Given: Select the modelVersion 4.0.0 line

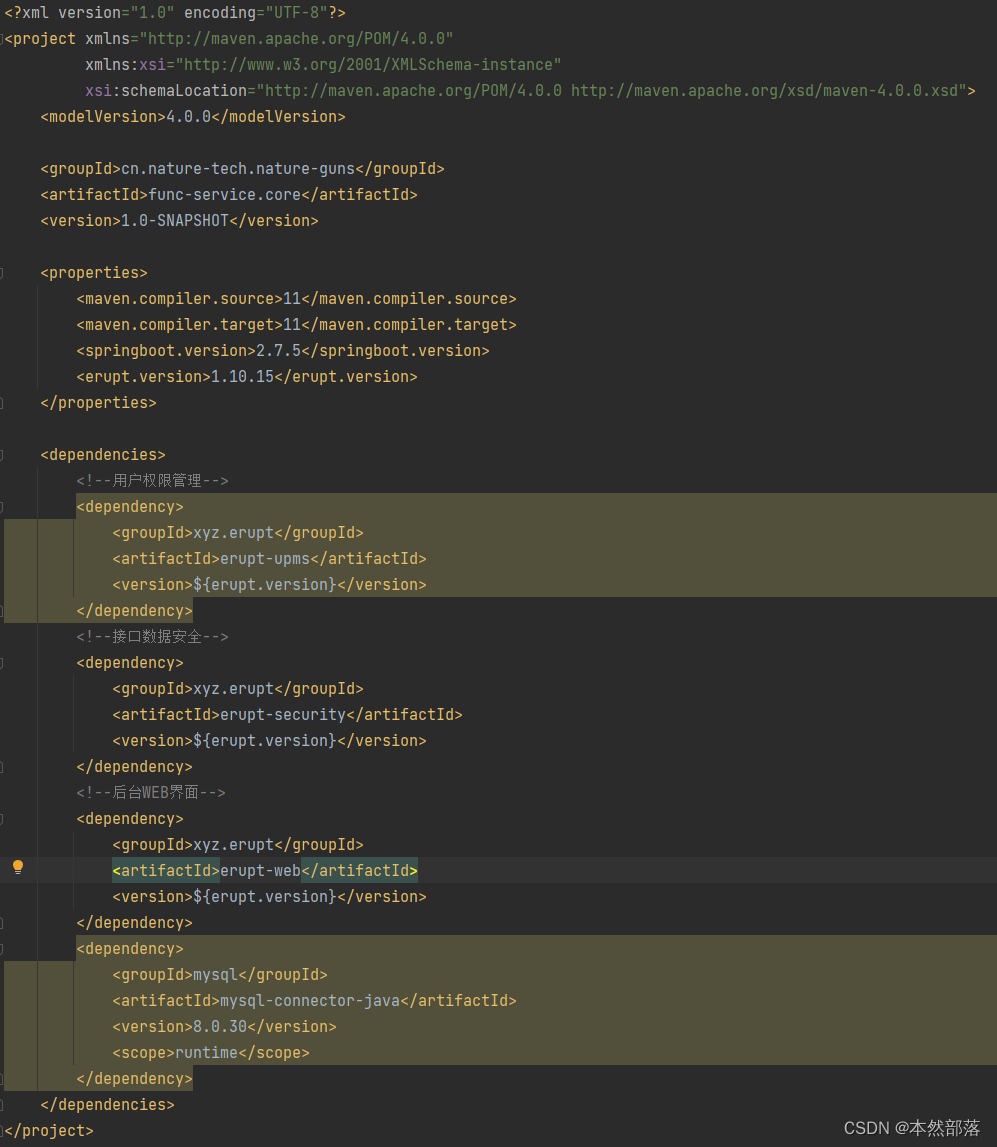Looking at the screenshot, I should (193, 117).
